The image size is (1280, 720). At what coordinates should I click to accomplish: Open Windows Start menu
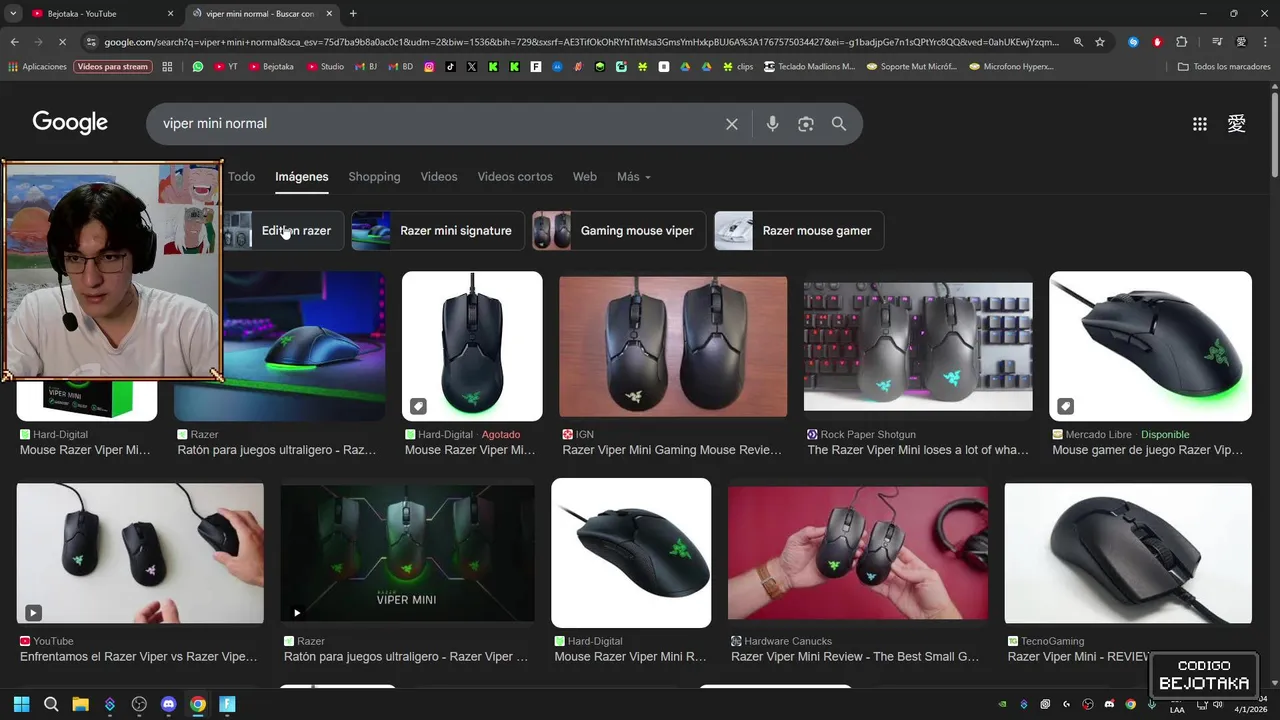pyautogui.click(x=21, y=704)
